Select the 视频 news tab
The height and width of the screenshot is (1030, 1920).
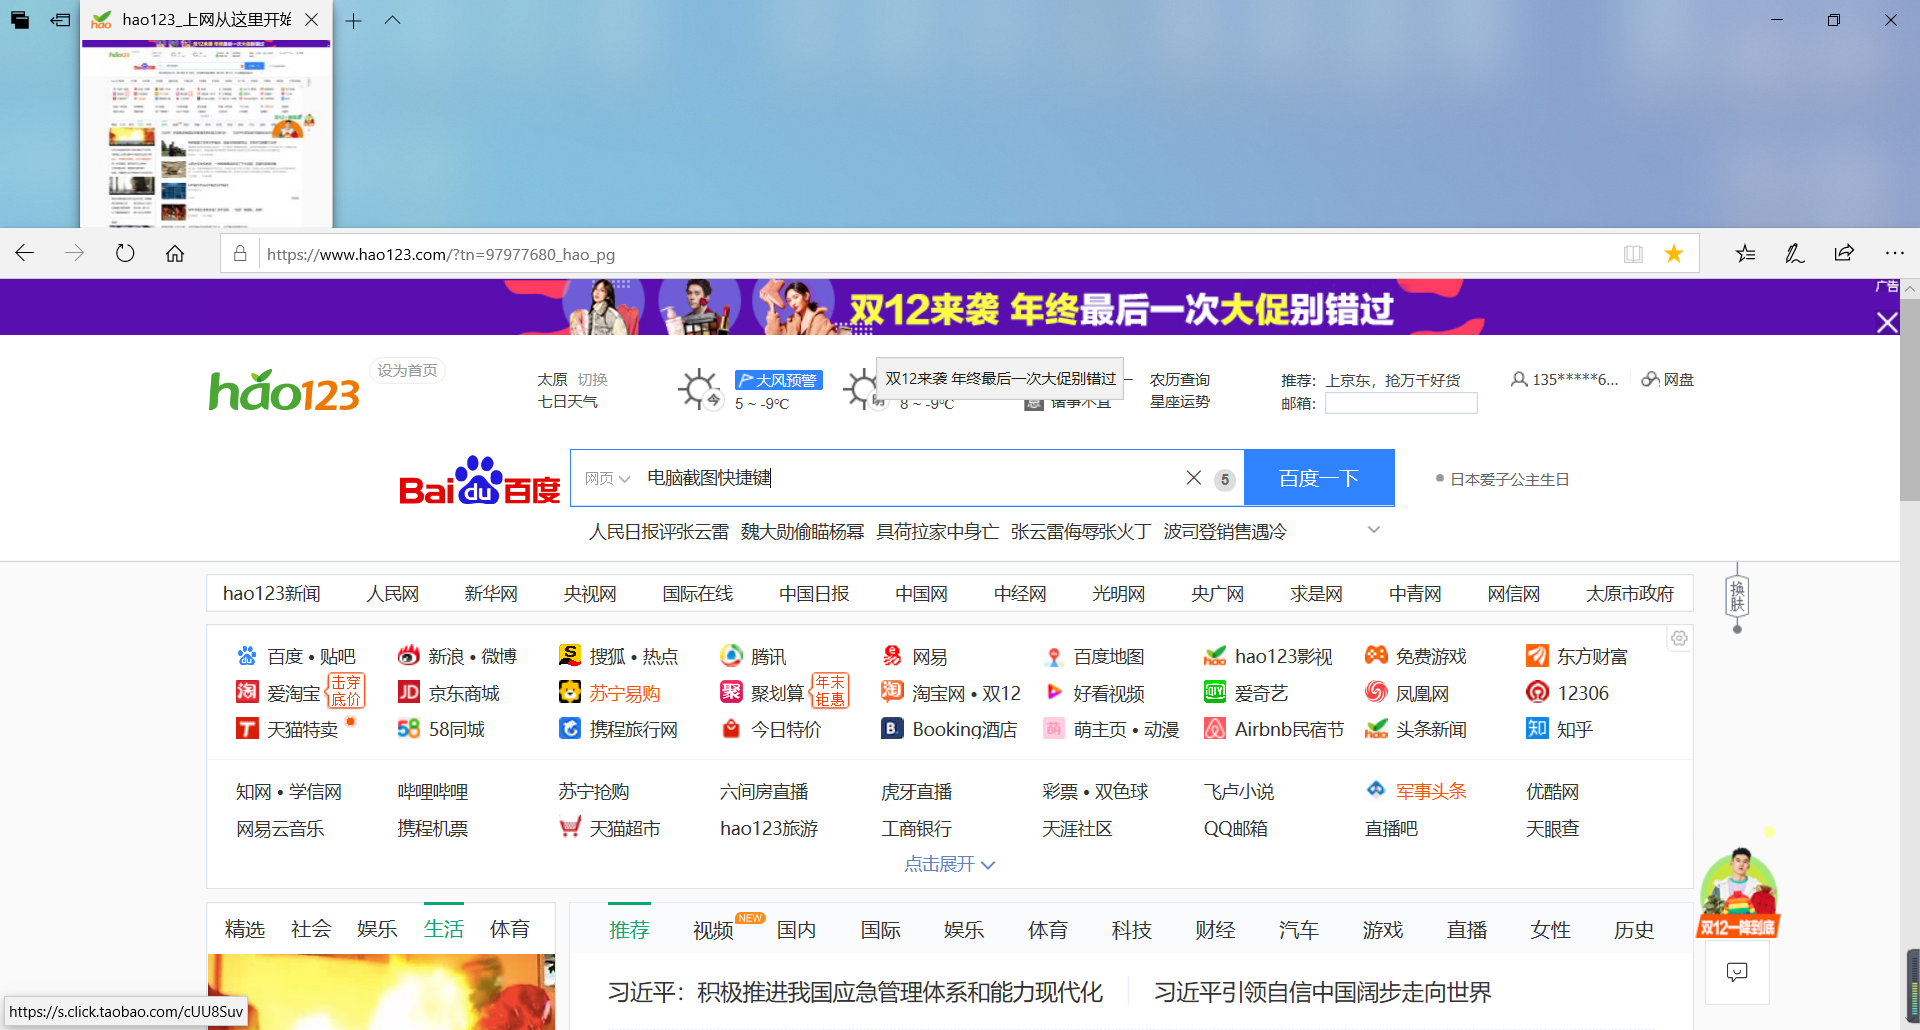713,930
